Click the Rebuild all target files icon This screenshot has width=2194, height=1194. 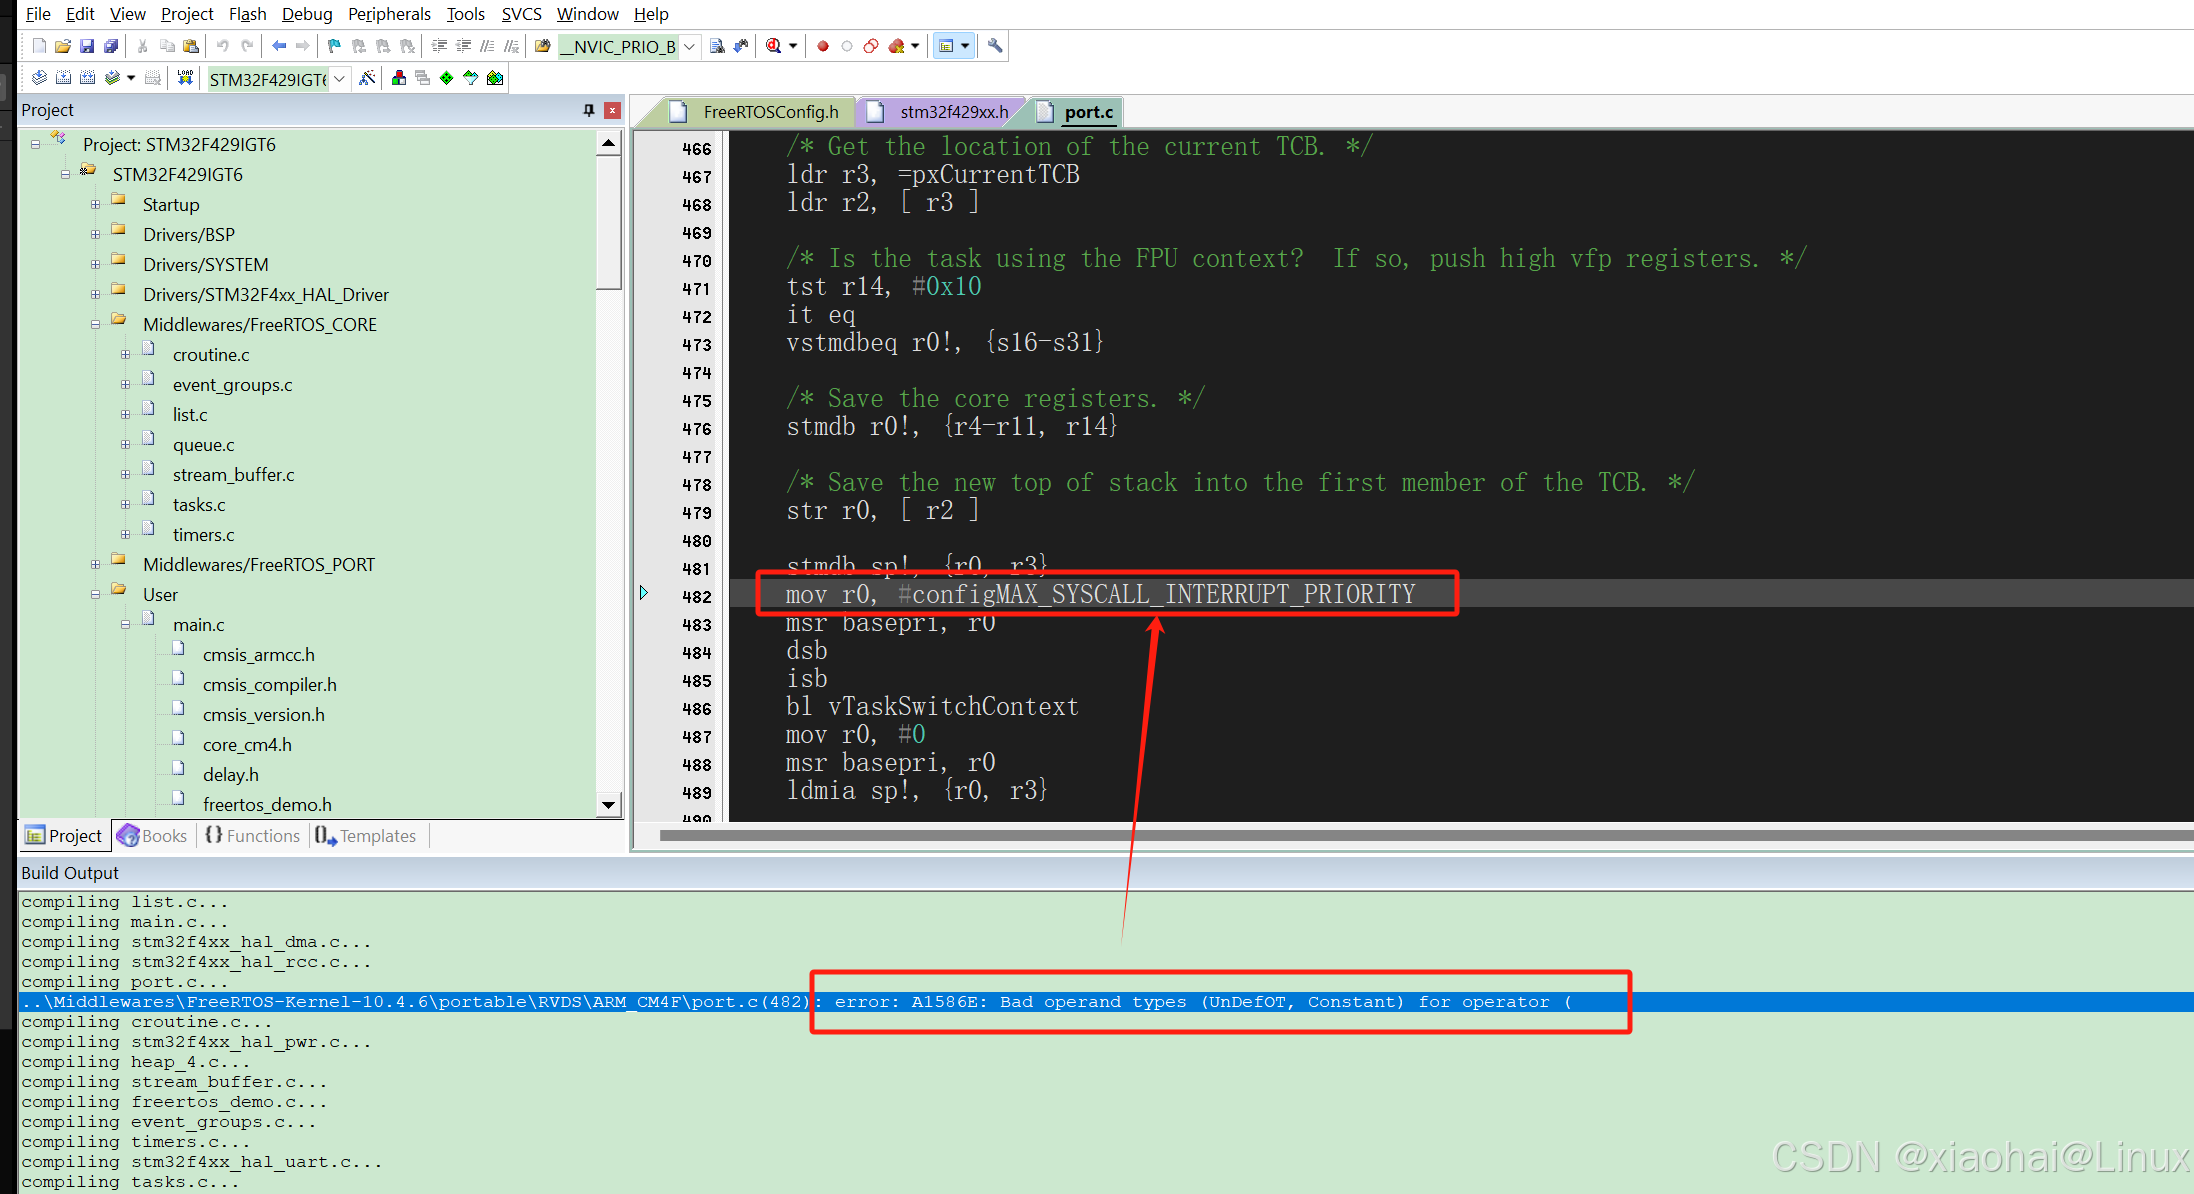[x=88, y=78]
